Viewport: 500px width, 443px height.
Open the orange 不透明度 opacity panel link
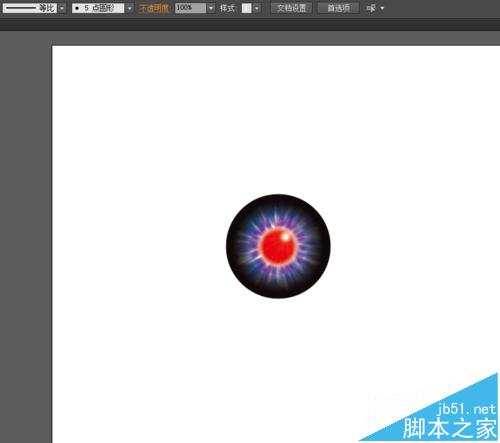pos(154,8)
